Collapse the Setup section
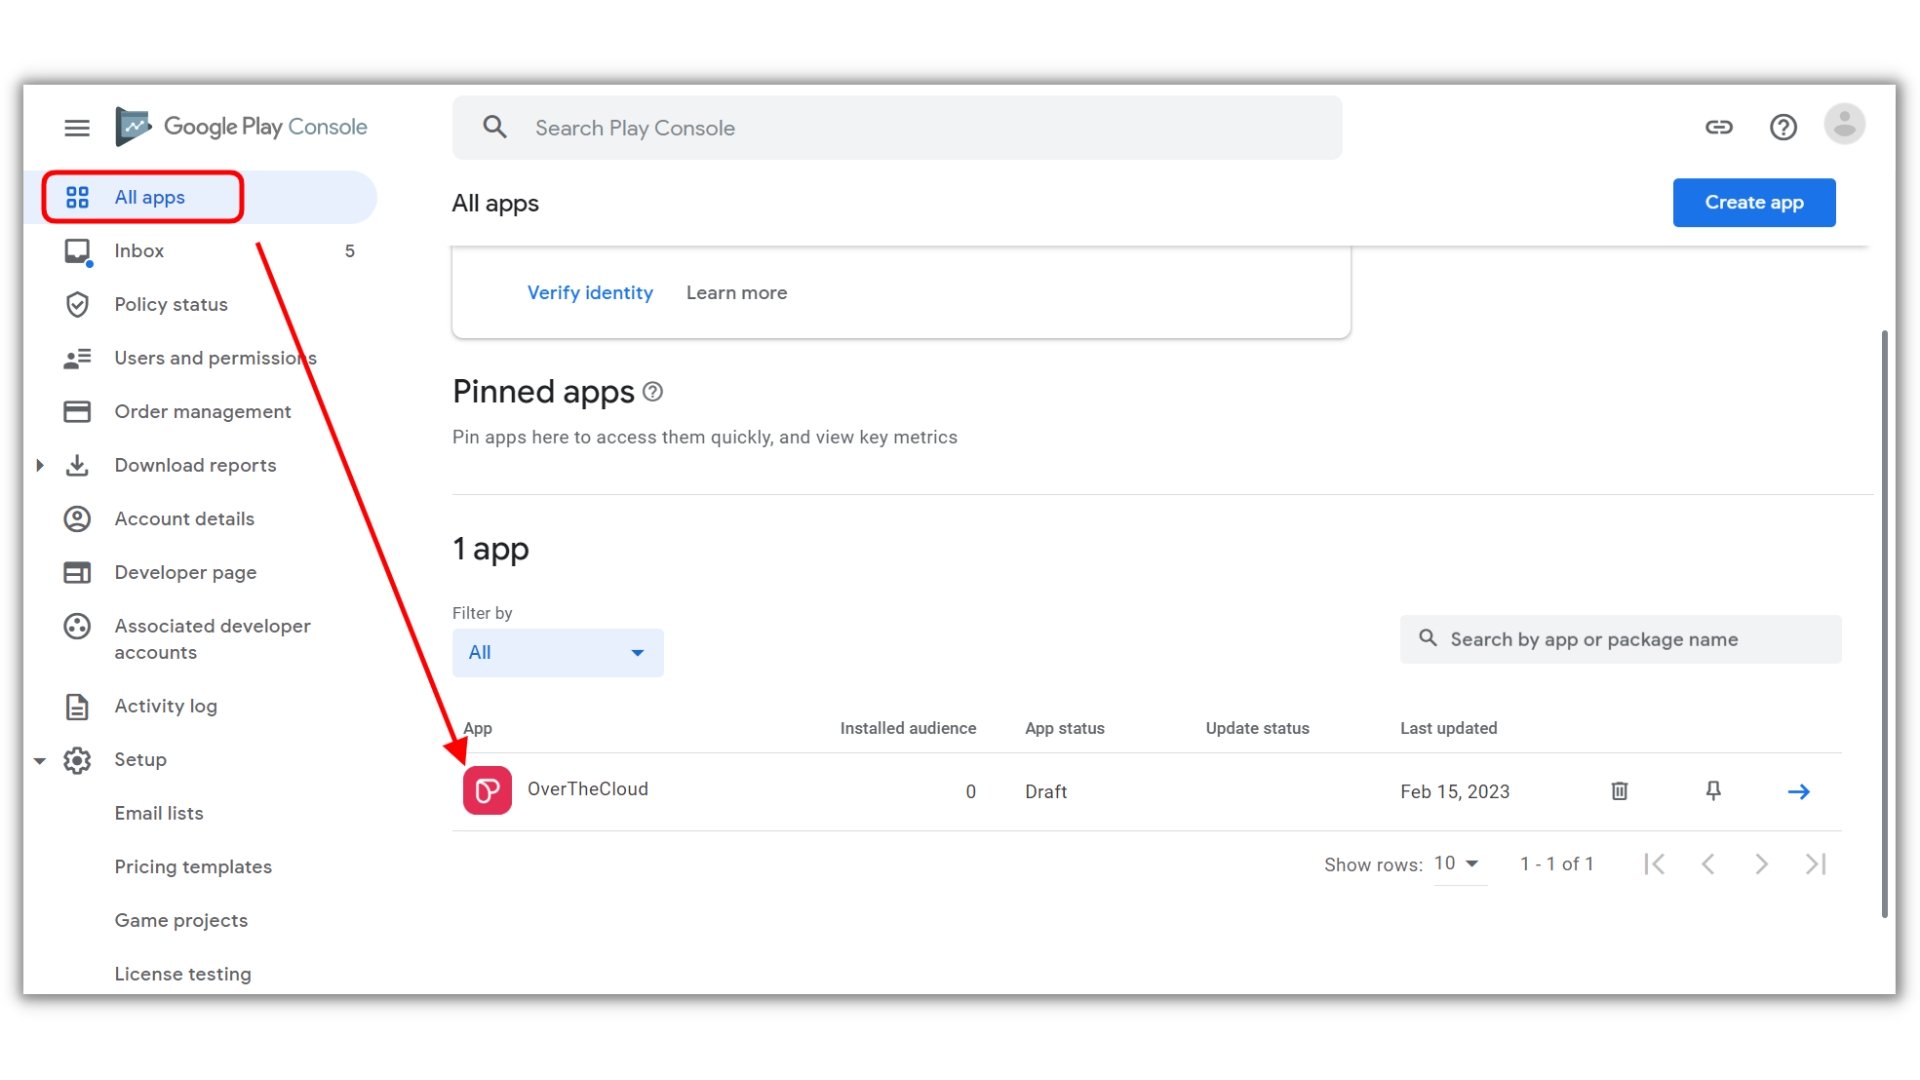The width and height of the screenshot is (1920, 1080). point(40,760)
